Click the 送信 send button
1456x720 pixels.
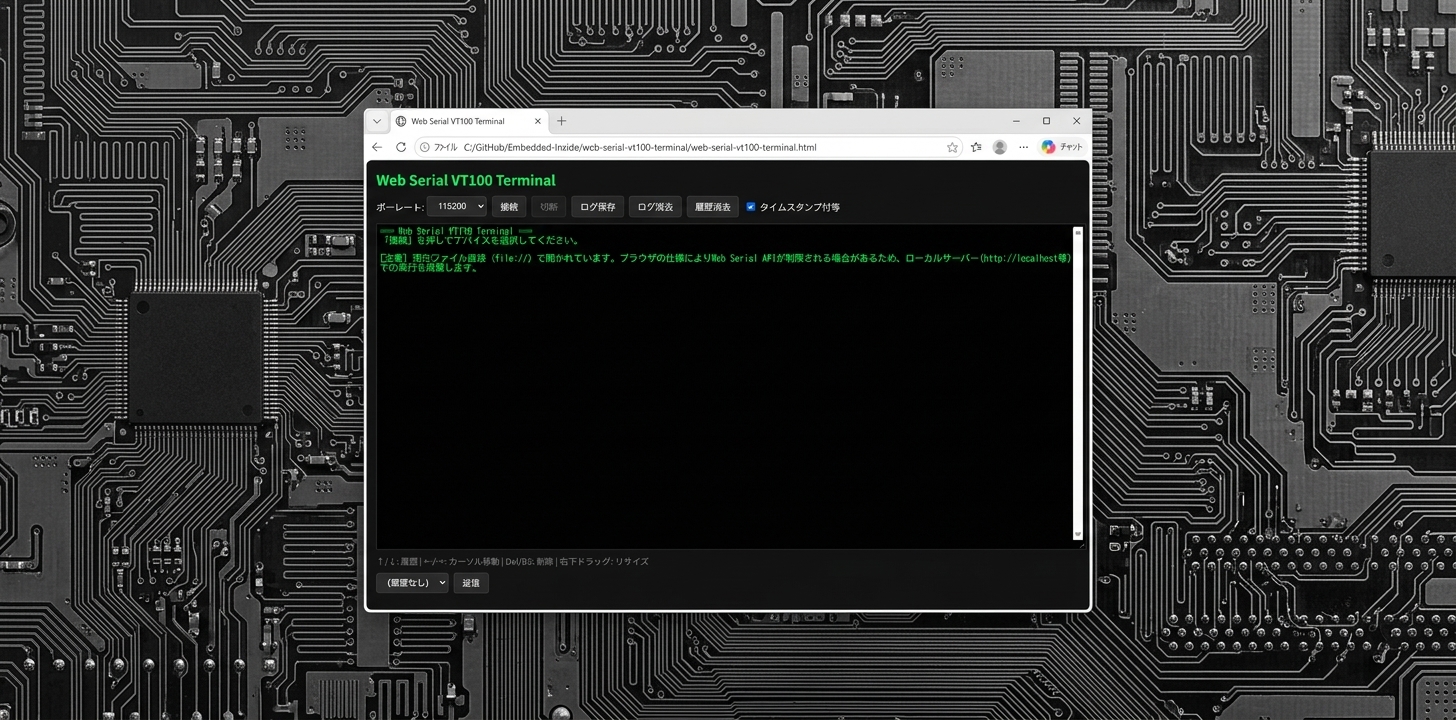[471, 583]
